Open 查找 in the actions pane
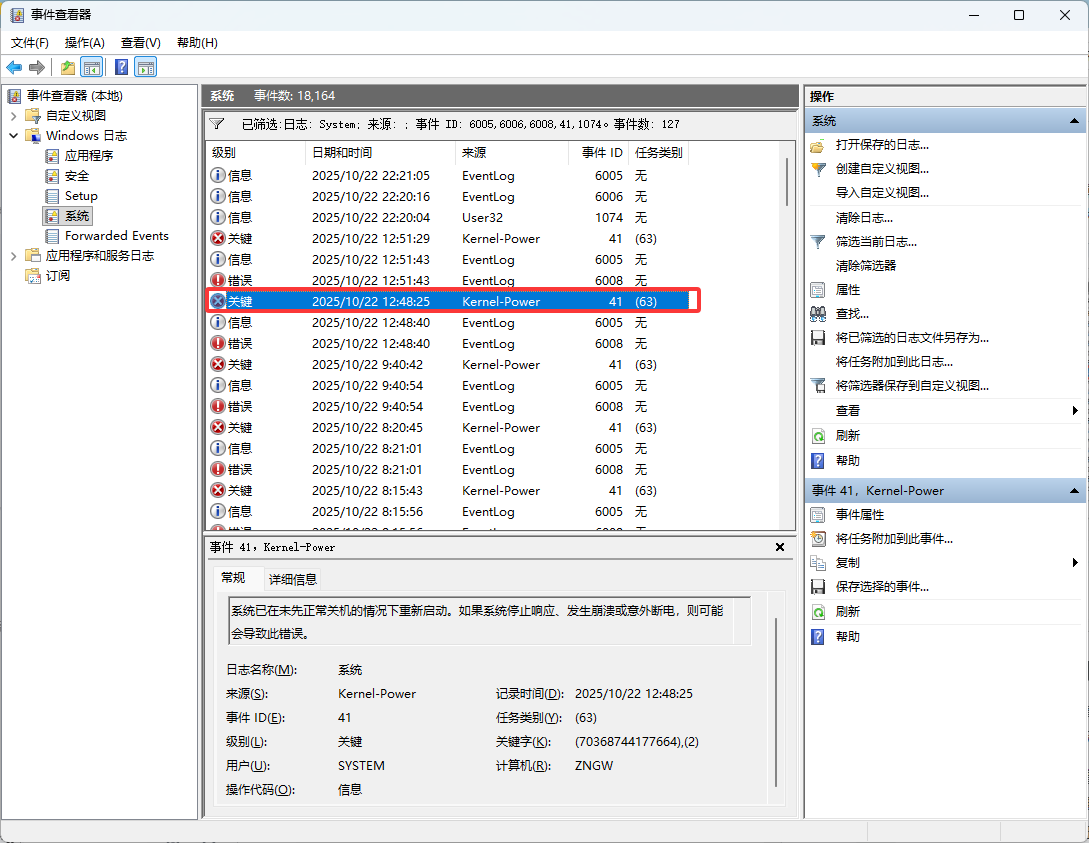 coord(852,313)
